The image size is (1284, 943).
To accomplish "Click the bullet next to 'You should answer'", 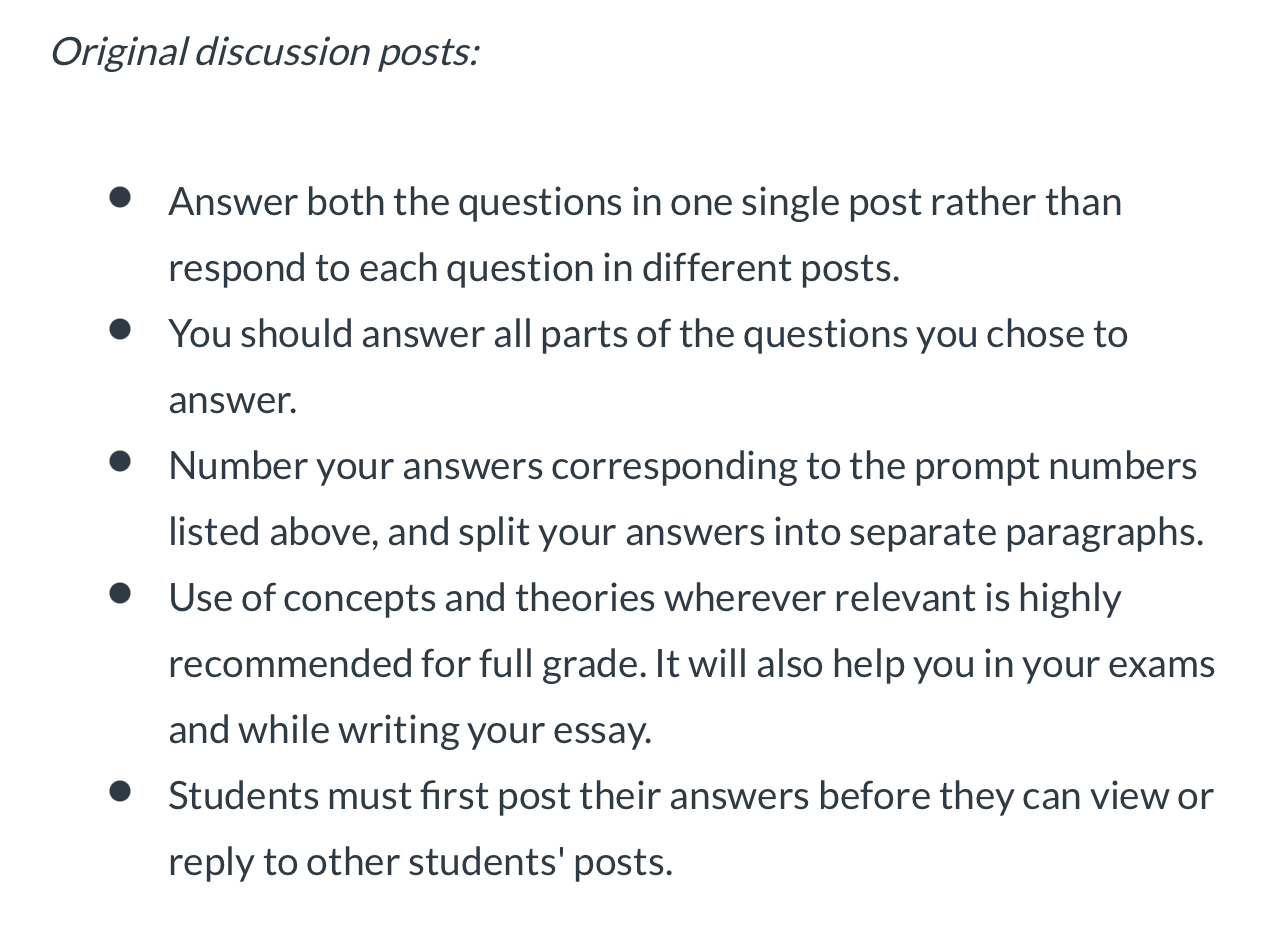I will [x=120, y=329].
